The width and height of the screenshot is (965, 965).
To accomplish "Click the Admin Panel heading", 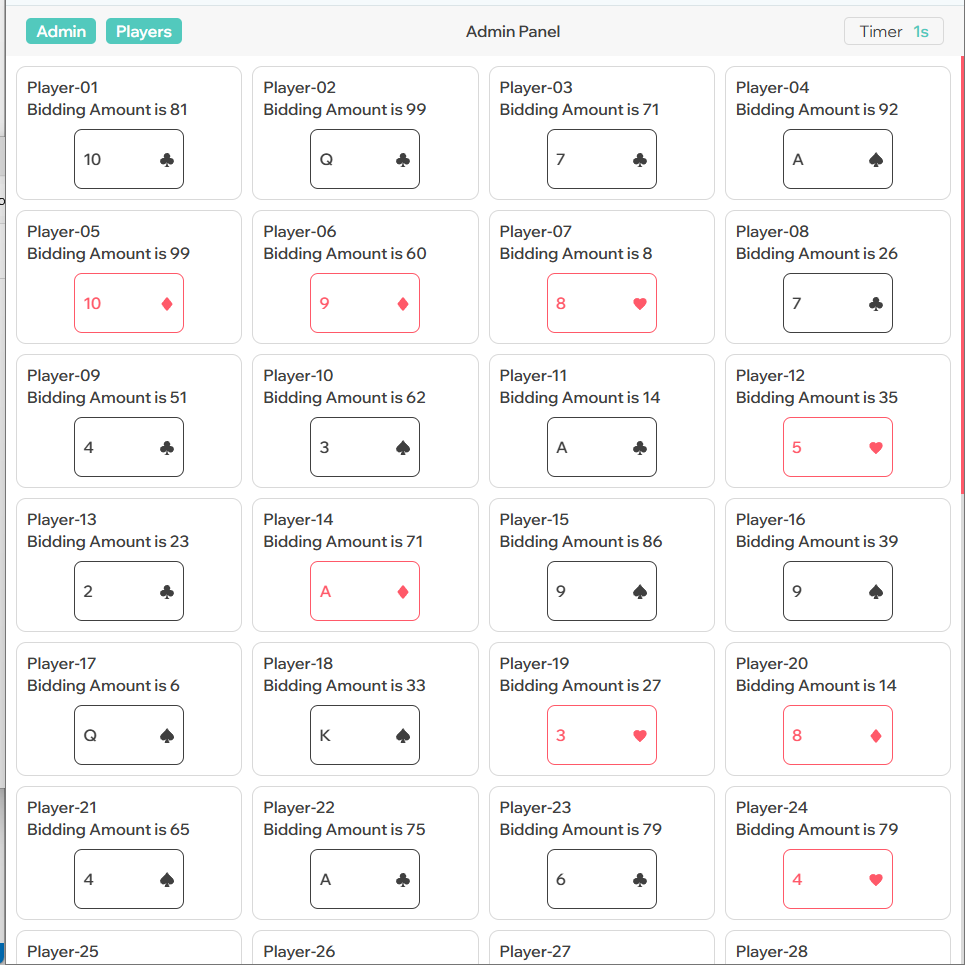I will [x=513, y=31].
